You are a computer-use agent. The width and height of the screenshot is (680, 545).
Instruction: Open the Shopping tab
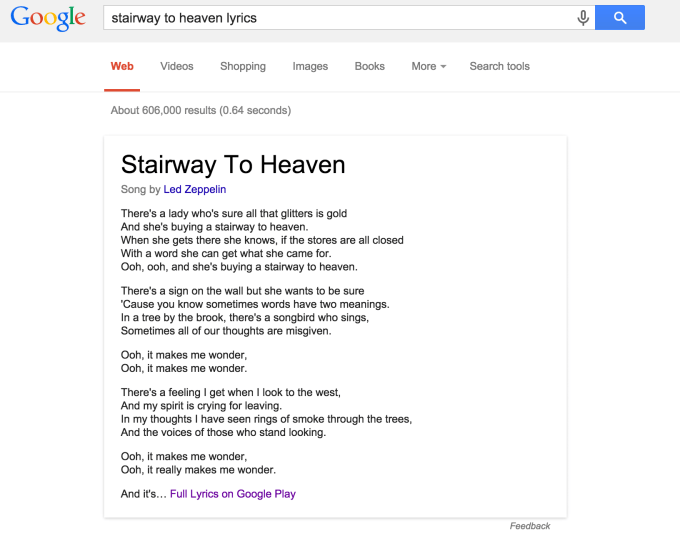click(x=243, y=66)
